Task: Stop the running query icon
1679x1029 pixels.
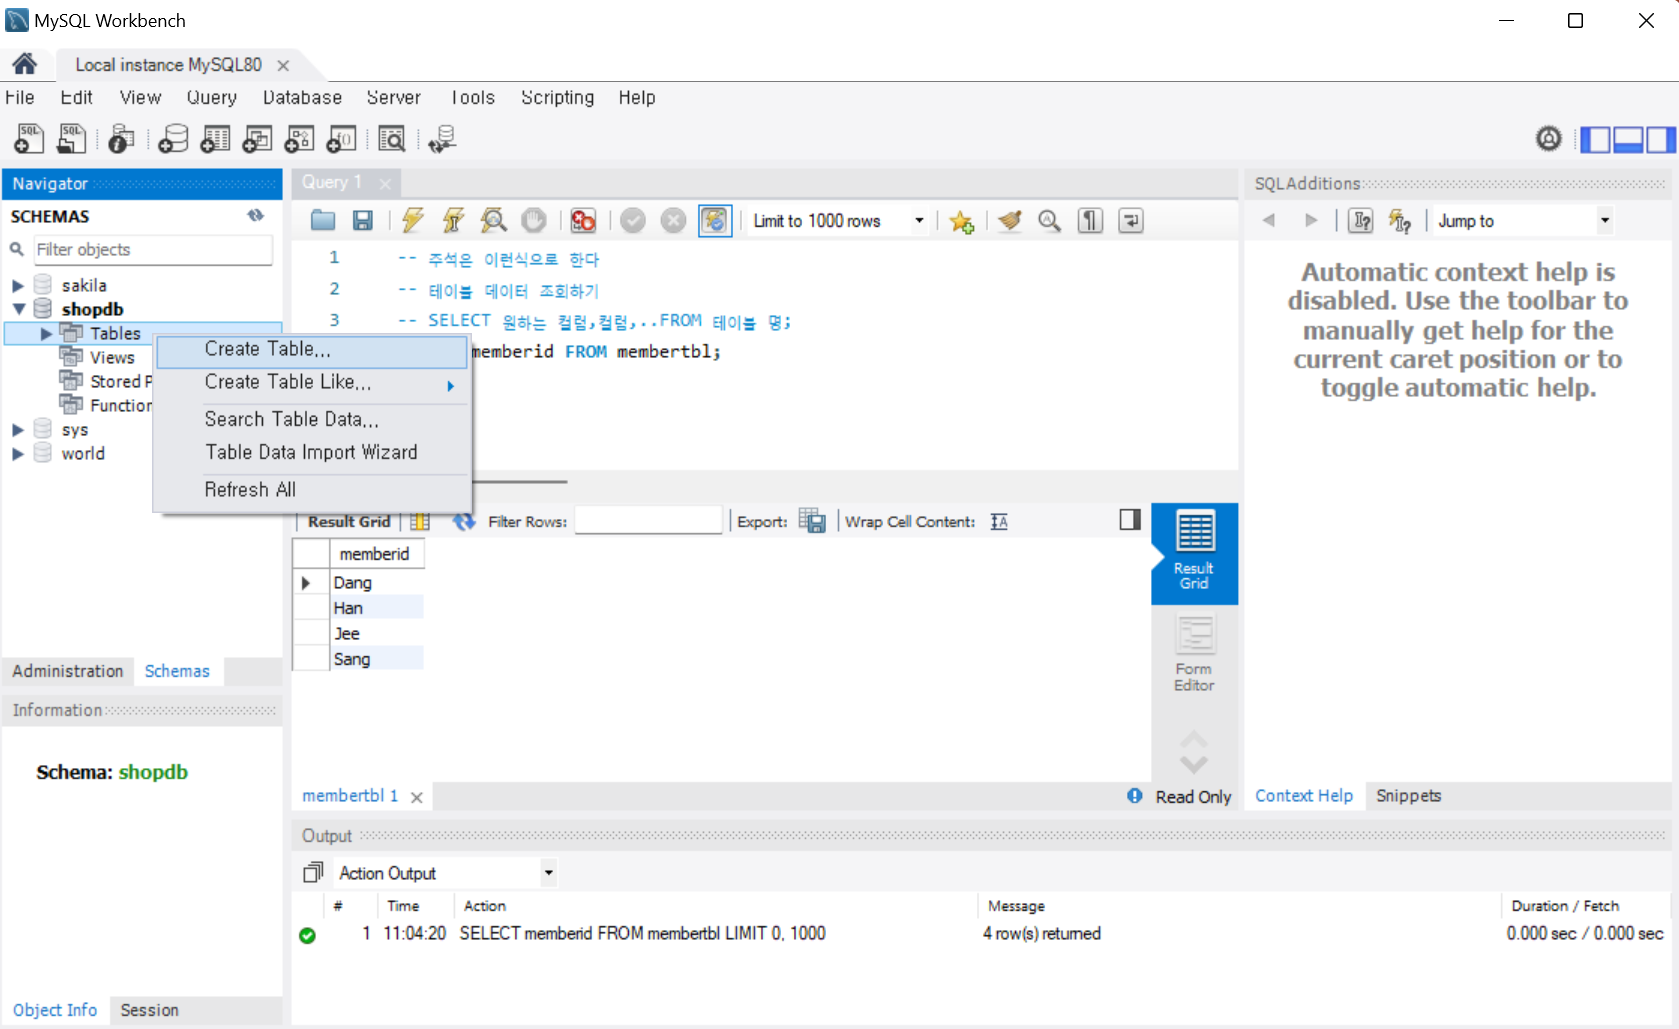Action: point(534,220)
